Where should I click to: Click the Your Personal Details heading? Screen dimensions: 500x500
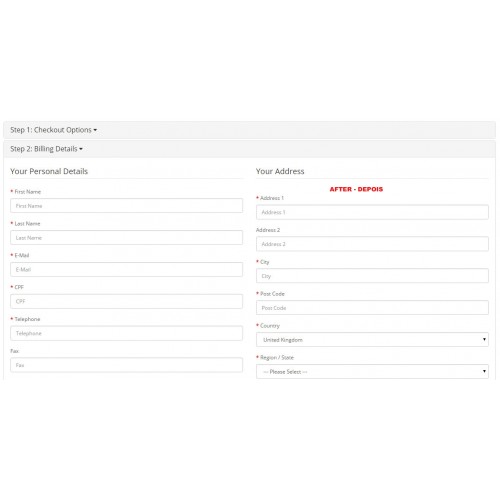pyautogui.click(x=49, y=171)
